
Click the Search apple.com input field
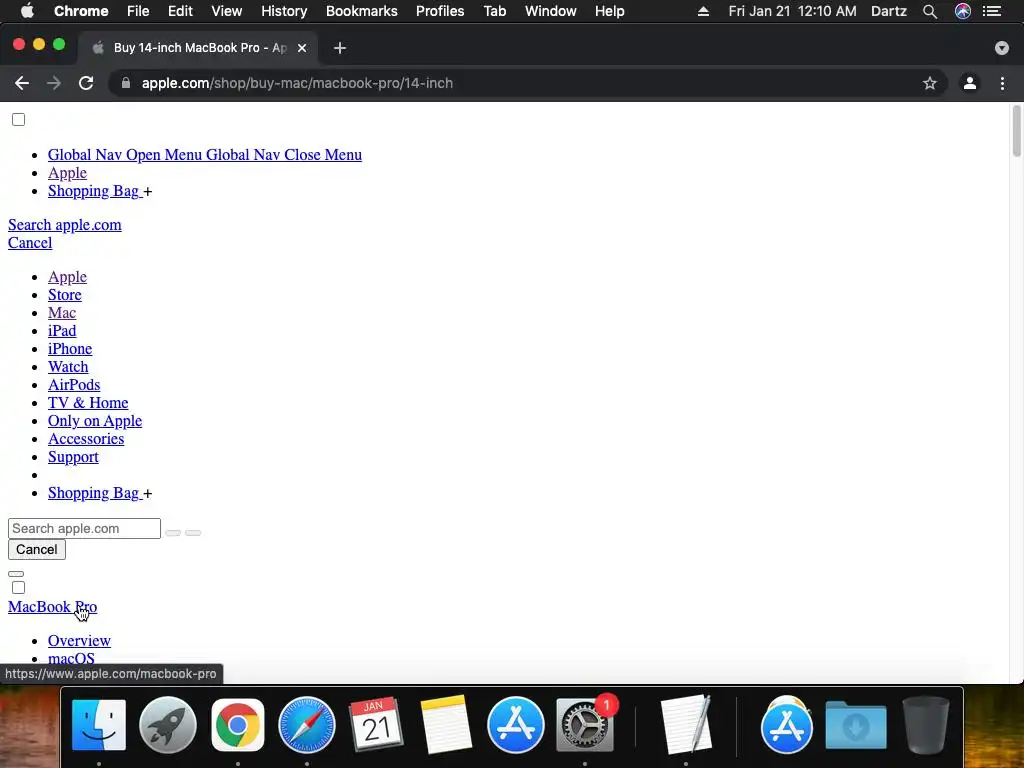pyautogui.click(x=84, y=528)
